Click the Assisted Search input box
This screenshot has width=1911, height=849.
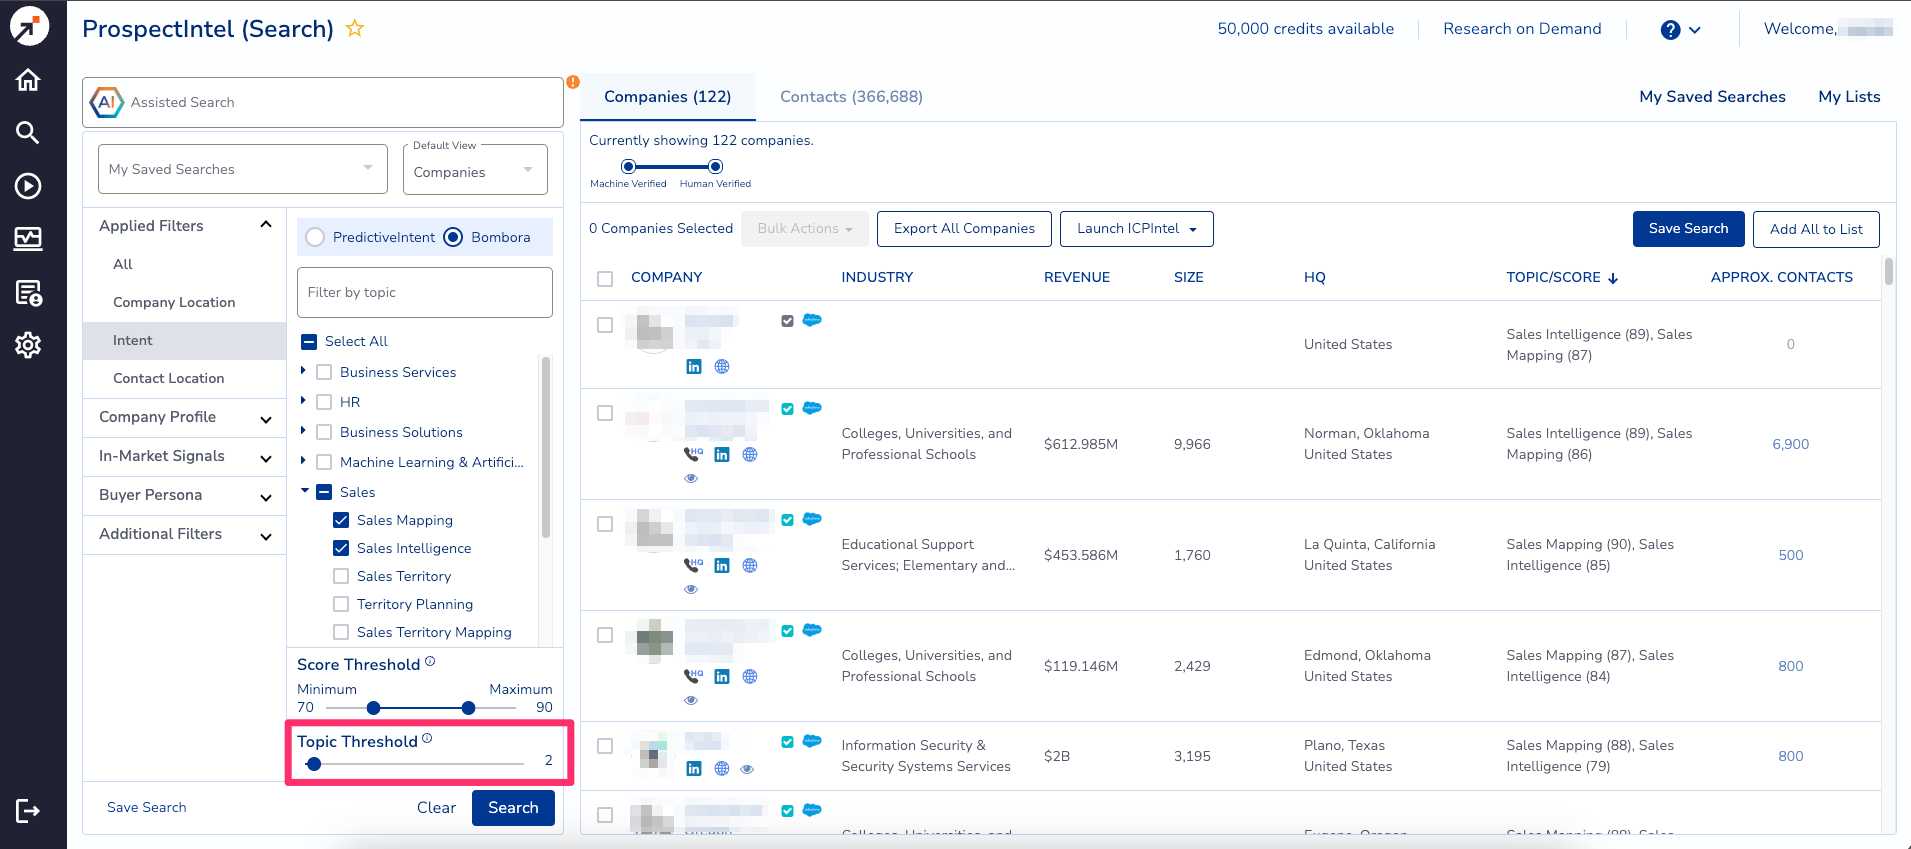[323, 102]
